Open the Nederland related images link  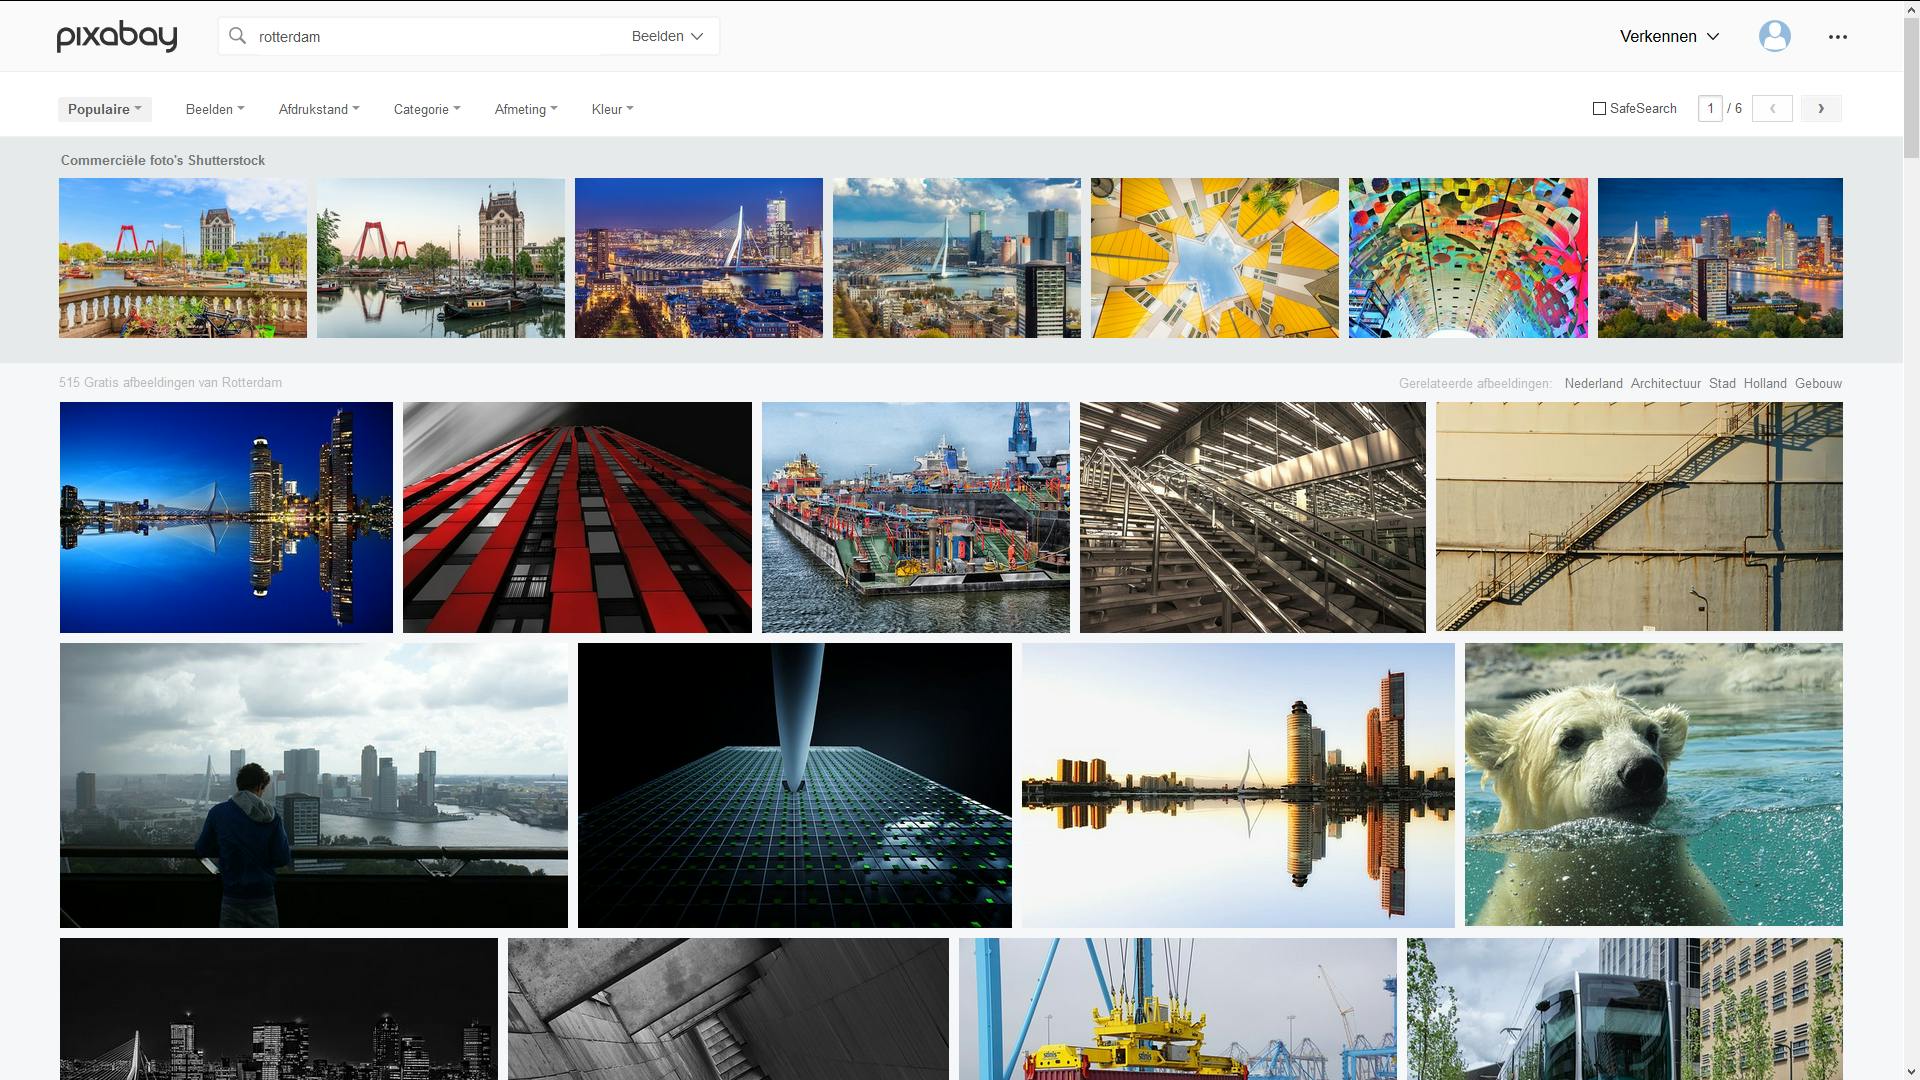(1594, 383)
